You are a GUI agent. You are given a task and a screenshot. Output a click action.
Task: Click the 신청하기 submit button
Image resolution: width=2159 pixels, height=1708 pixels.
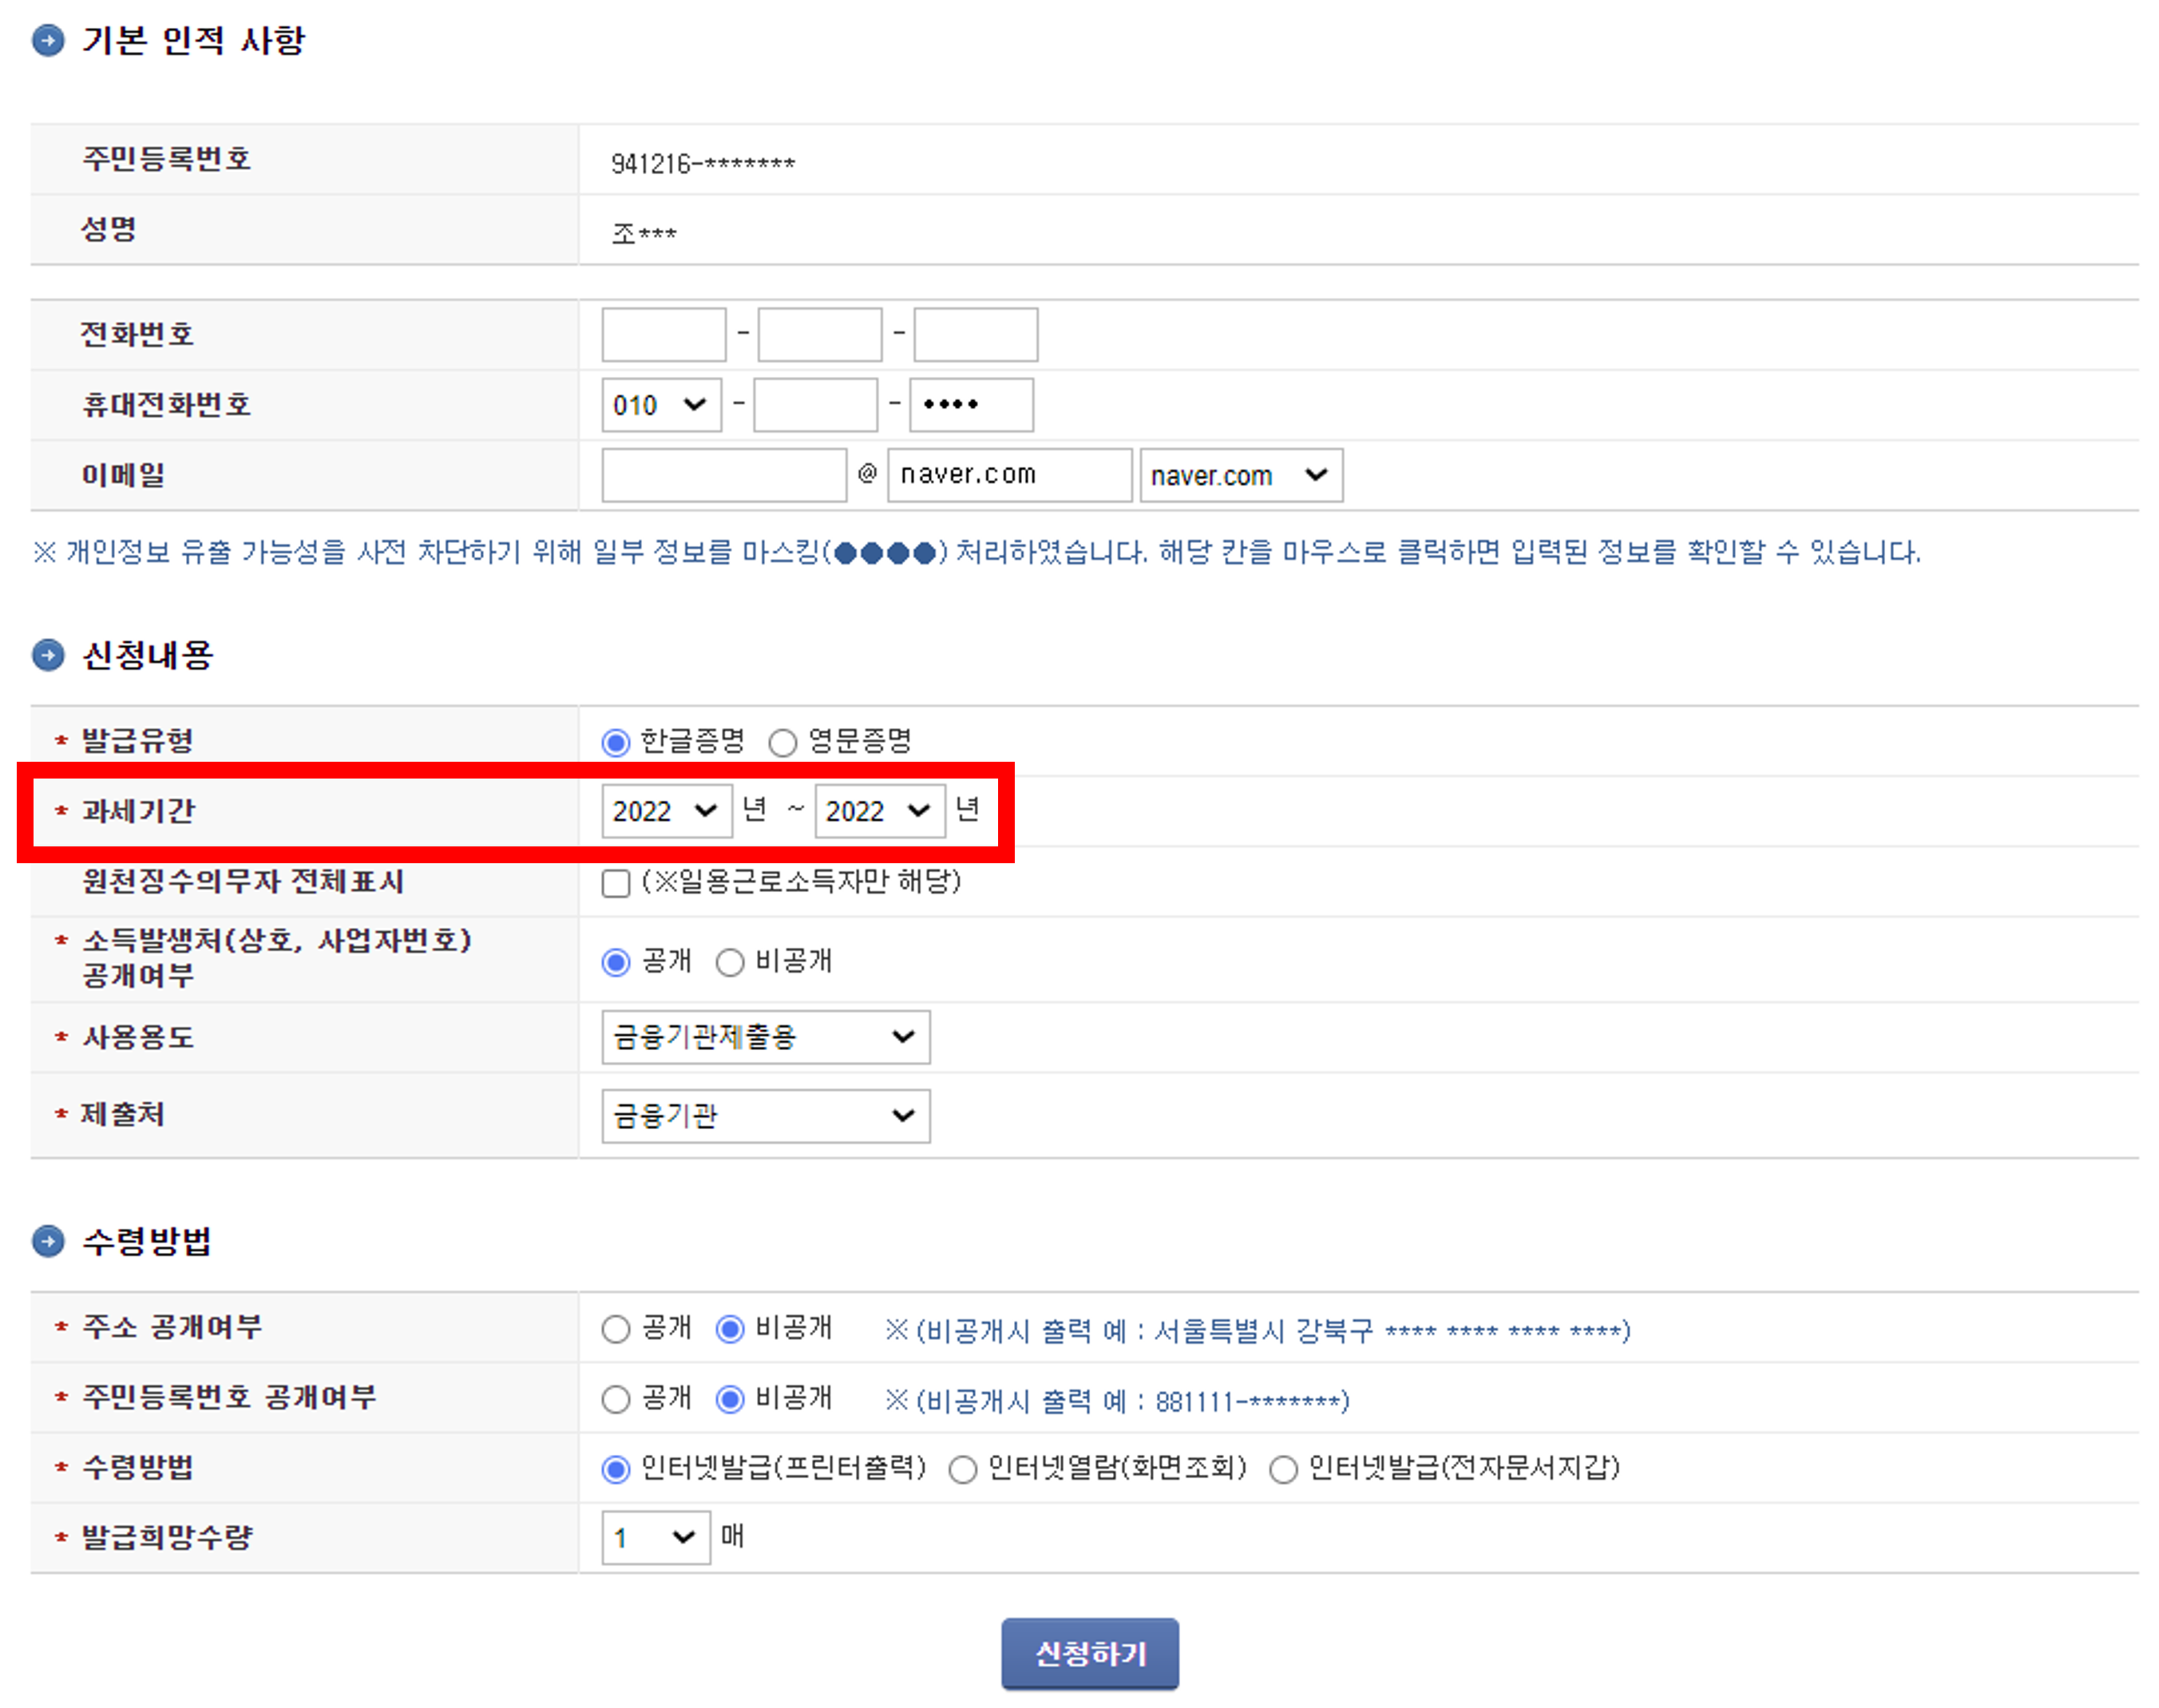coord(1089,1653)
